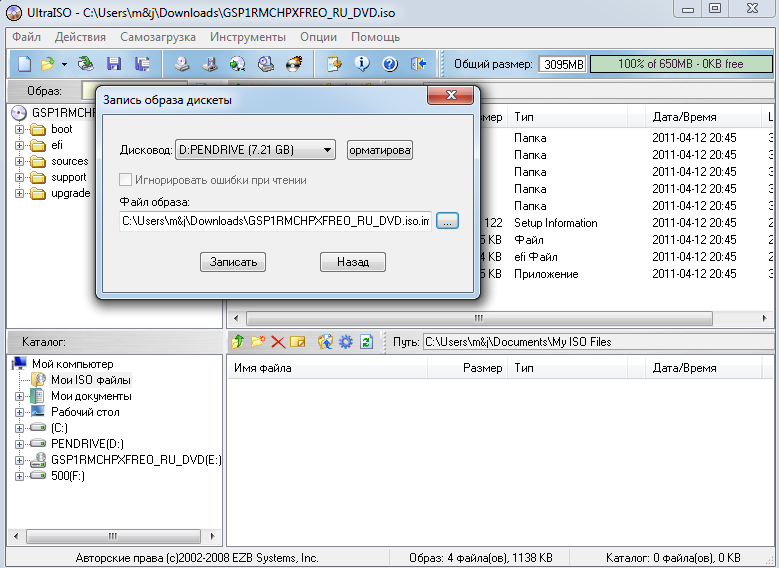Viewport: 779px width, 568px height.
Task: Save the image with the floppy disk icon
Action: pyautogui.click(x=114, y=64)
